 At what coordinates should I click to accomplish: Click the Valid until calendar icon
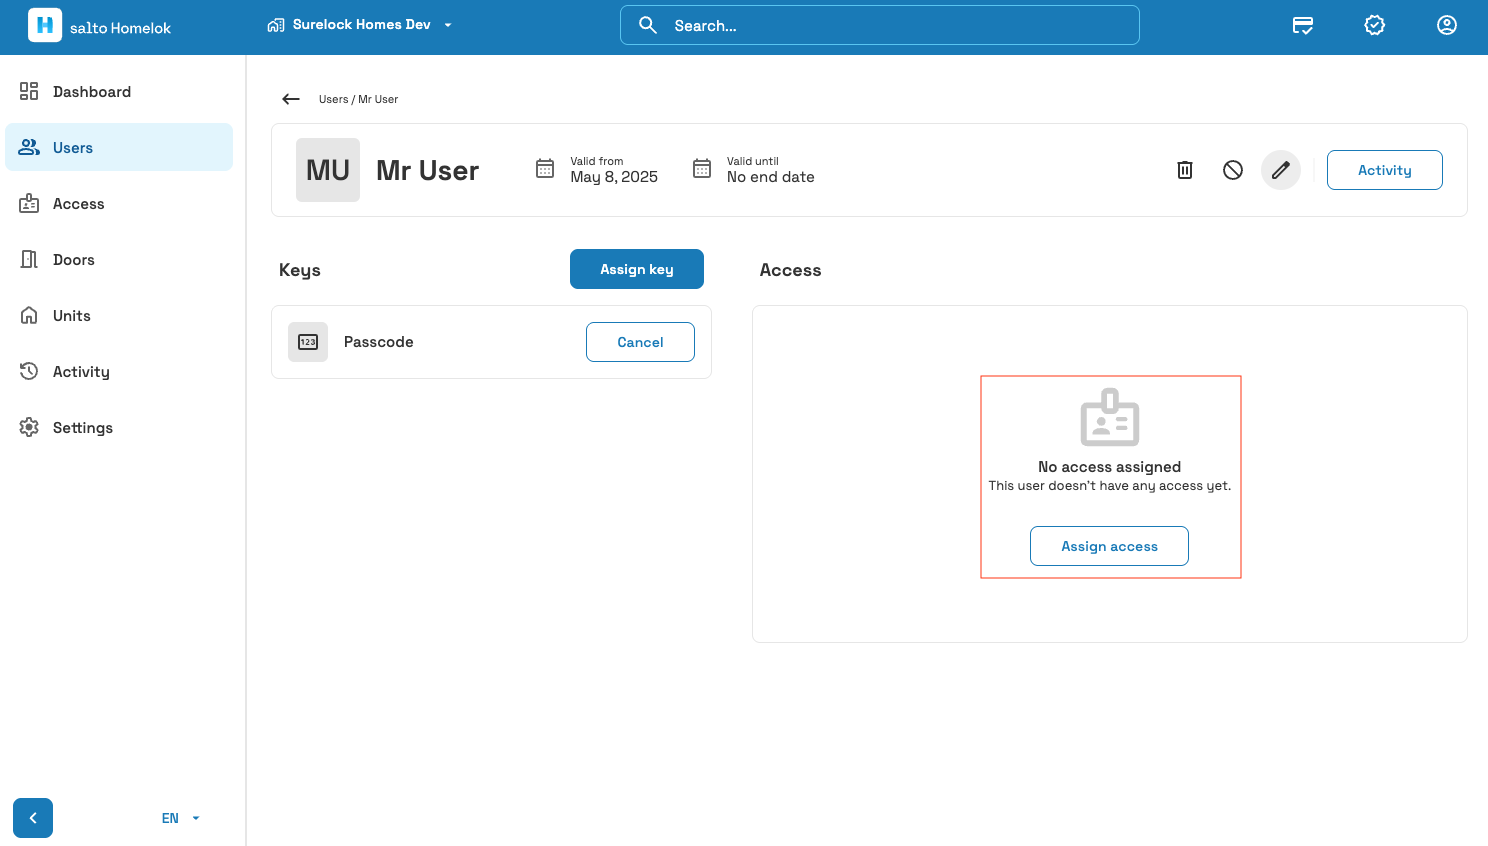click(702, 168)
